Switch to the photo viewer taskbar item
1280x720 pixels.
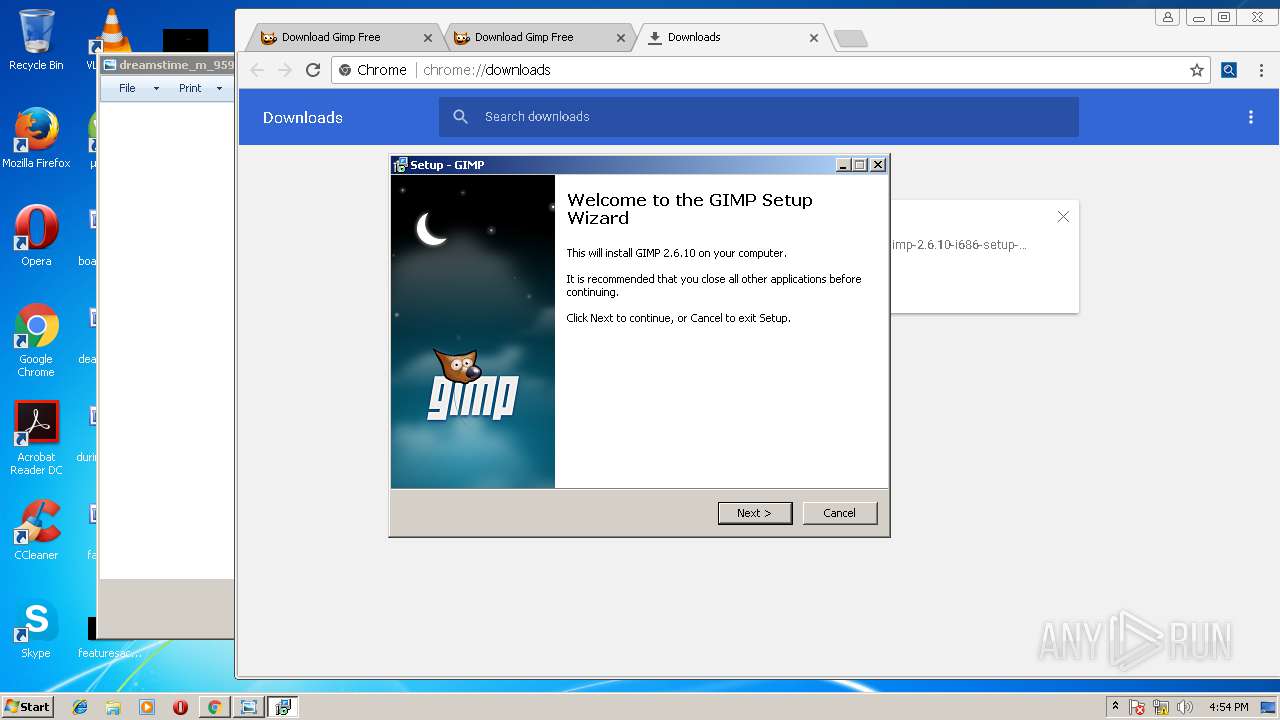click(x=248, y=707)
